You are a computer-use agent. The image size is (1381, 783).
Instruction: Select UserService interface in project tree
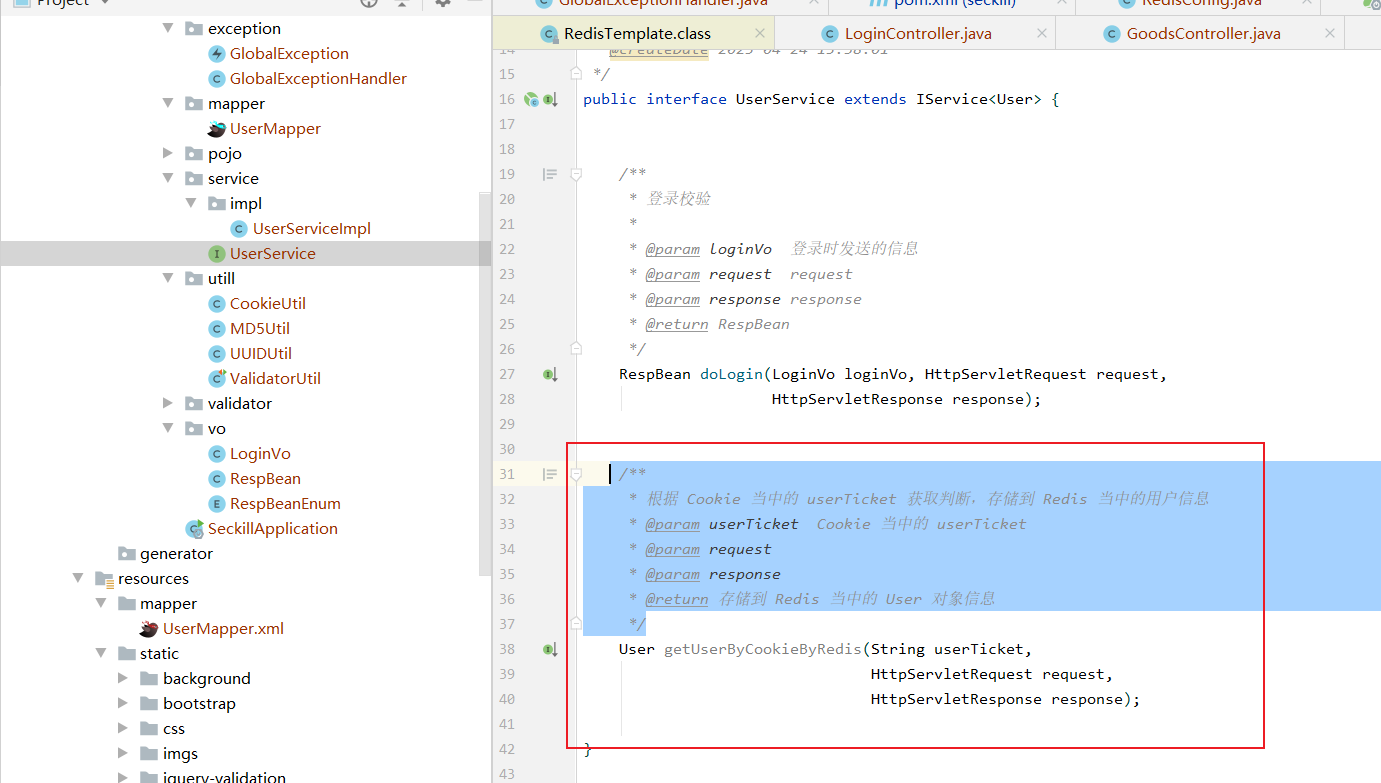click(272, 253)
